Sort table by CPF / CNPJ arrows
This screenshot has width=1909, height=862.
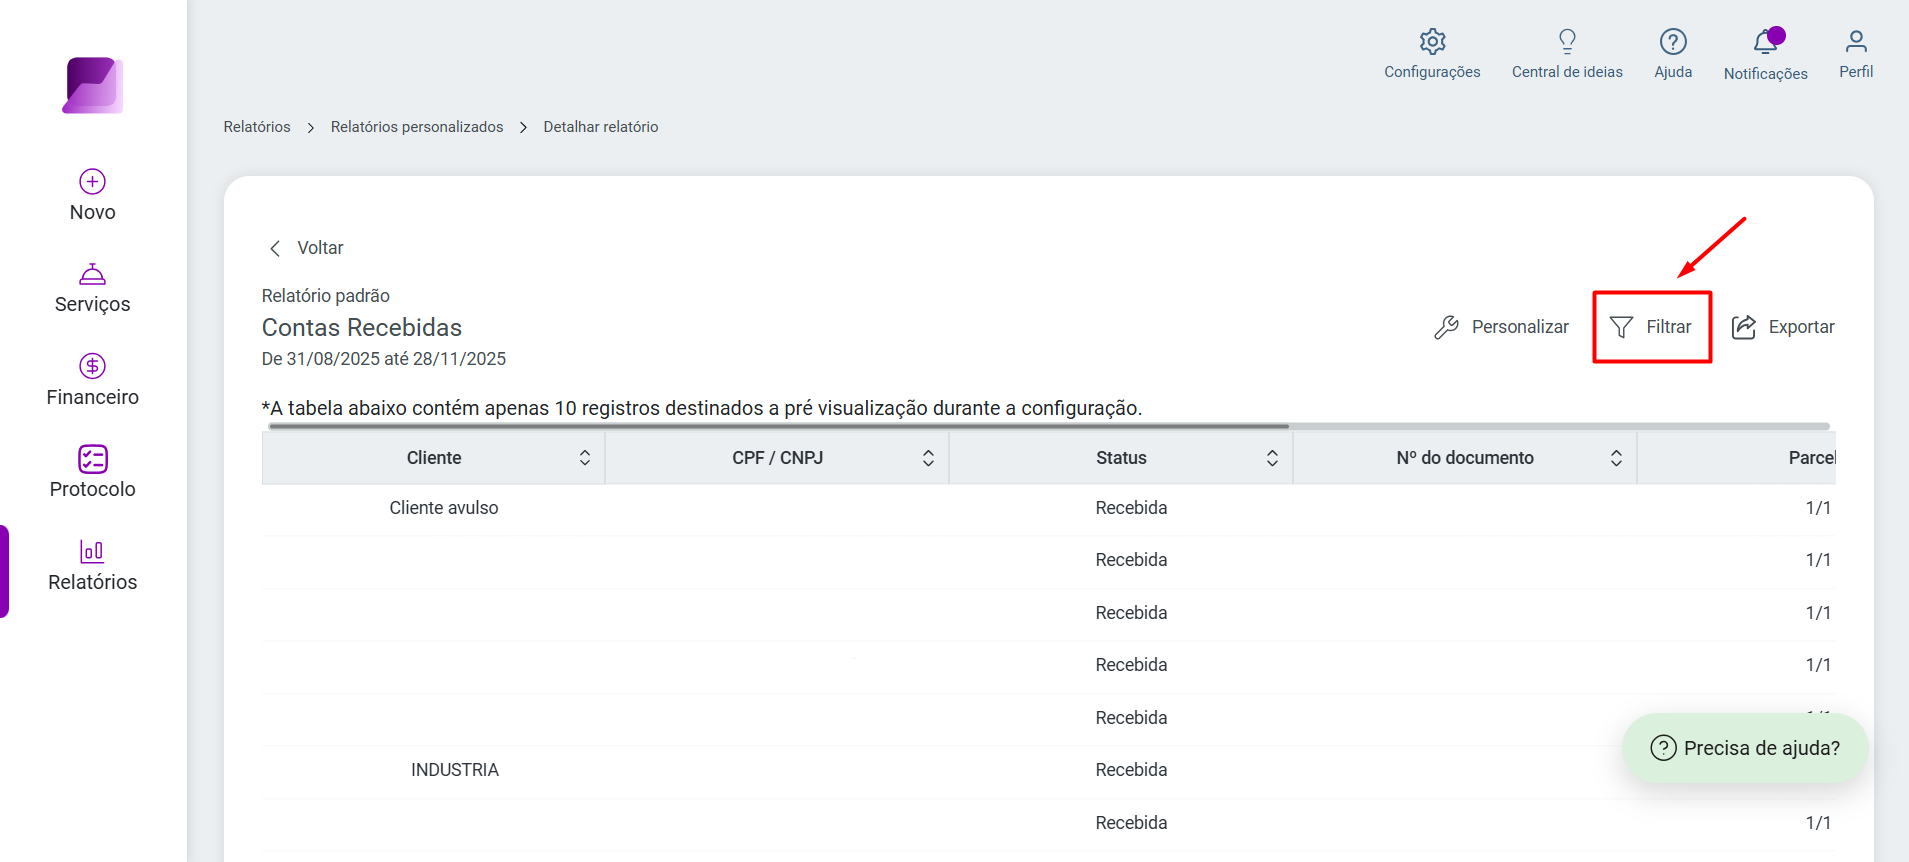(x=928, y=458)
